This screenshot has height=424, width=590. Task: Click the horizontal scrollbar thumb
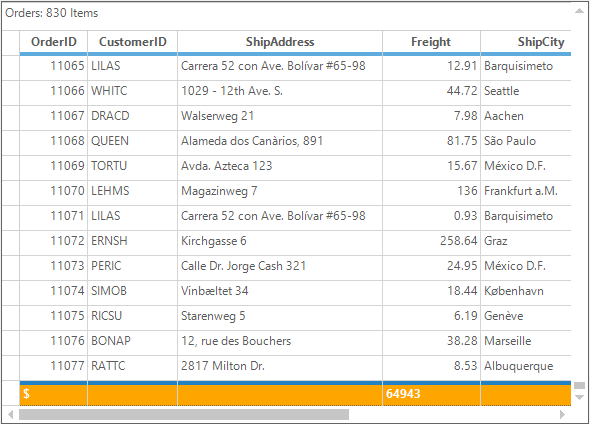[x=184, y=415]
